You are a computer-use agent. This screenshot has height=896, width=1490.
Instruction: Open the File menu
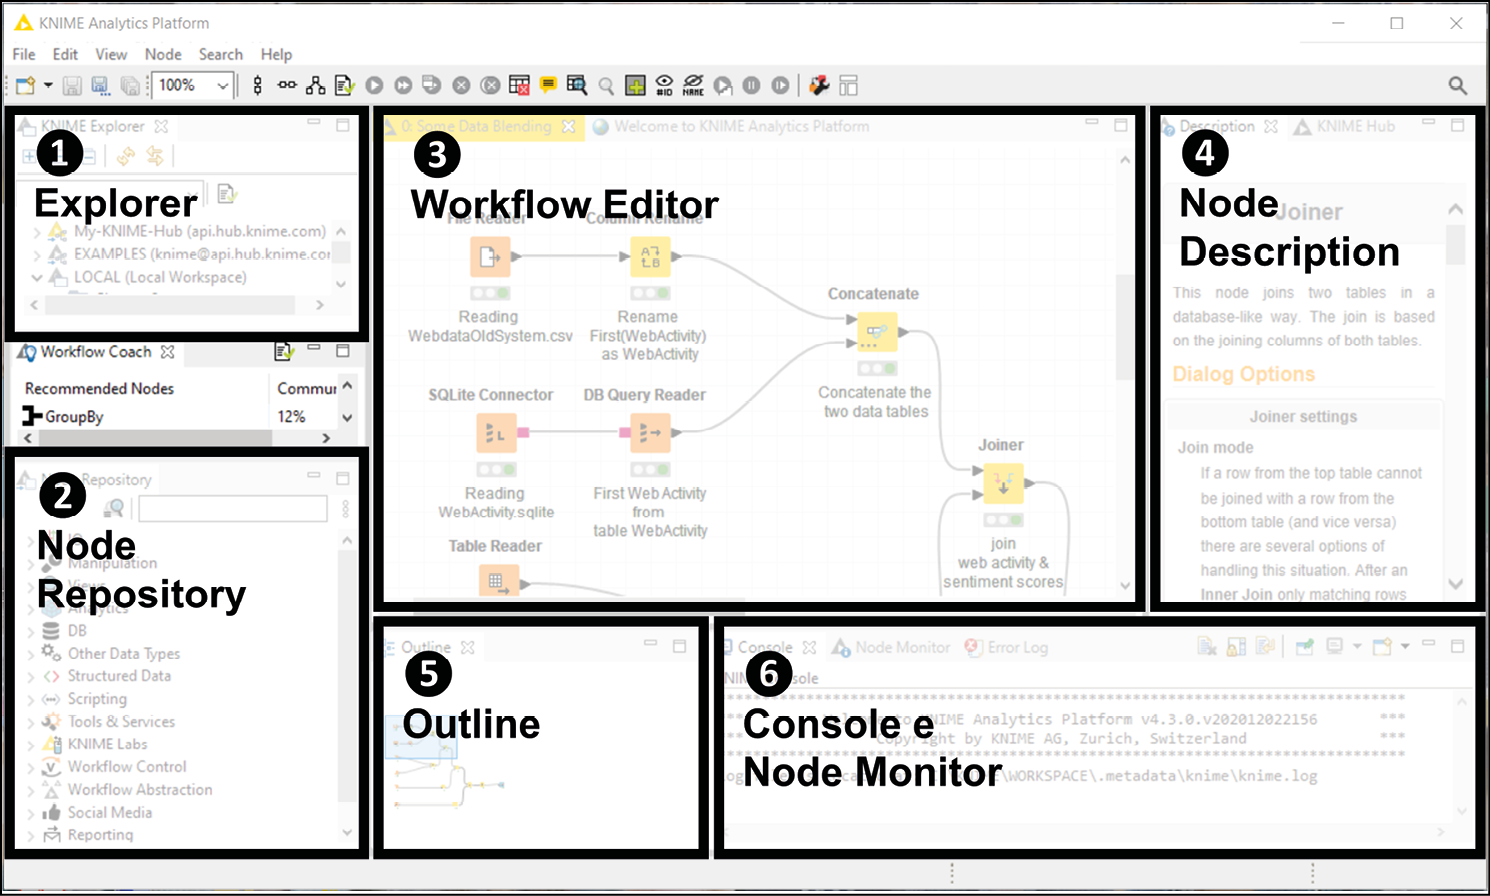(24, 54)
